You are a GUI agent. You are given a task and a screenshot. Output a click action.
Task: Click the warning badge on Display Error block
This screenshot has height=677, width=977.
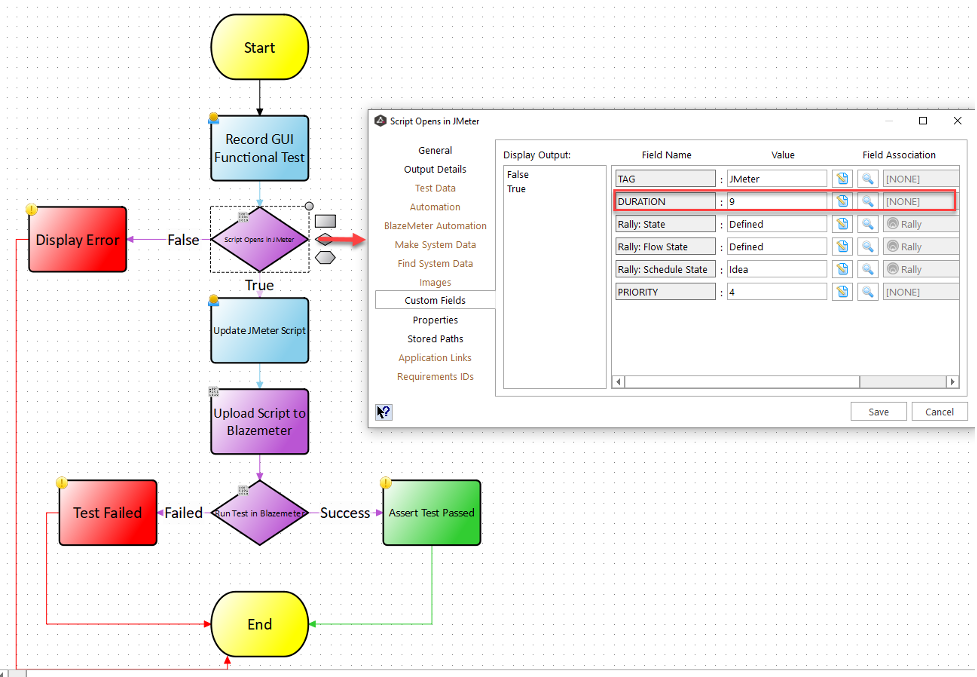31,211
